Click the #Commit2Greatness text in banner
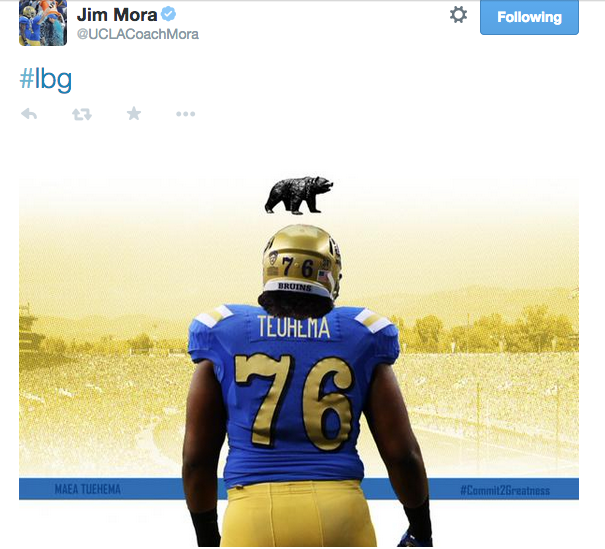Screen dimensions: 605x549 click(505, 490)
